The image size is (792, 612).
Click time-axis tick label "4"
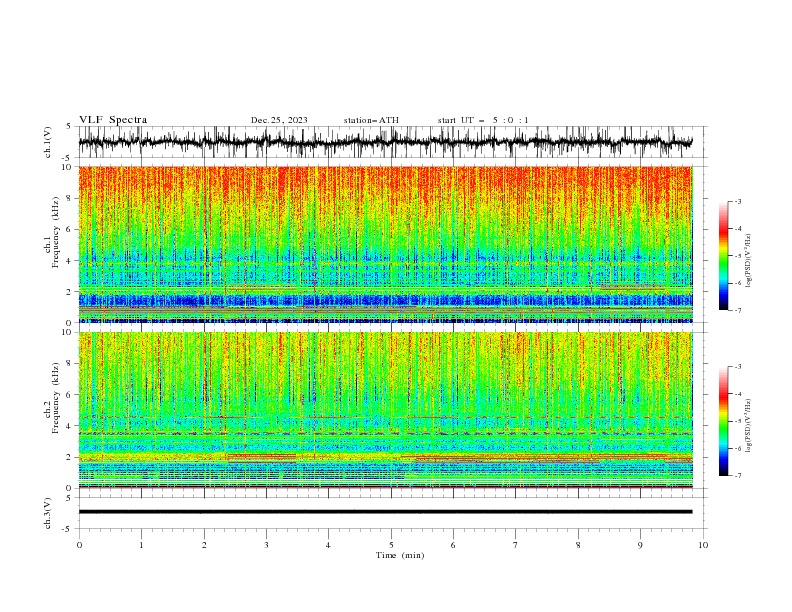(x=328, y=545)
